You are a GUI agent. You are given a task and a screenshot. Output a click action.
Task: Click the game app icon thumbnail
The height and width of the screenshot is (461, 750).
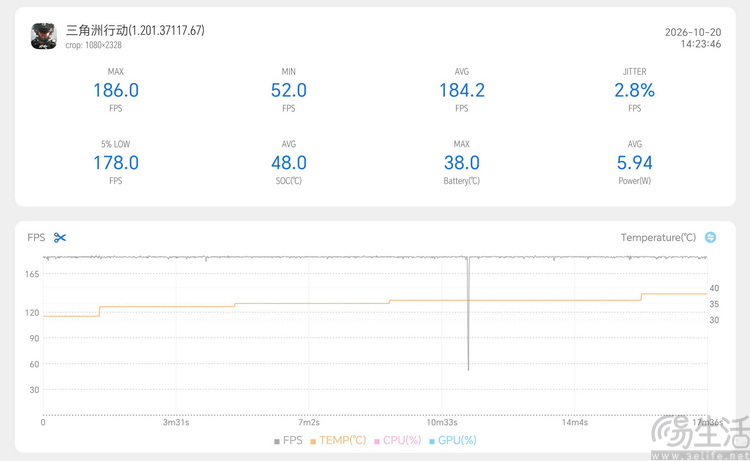44,36
